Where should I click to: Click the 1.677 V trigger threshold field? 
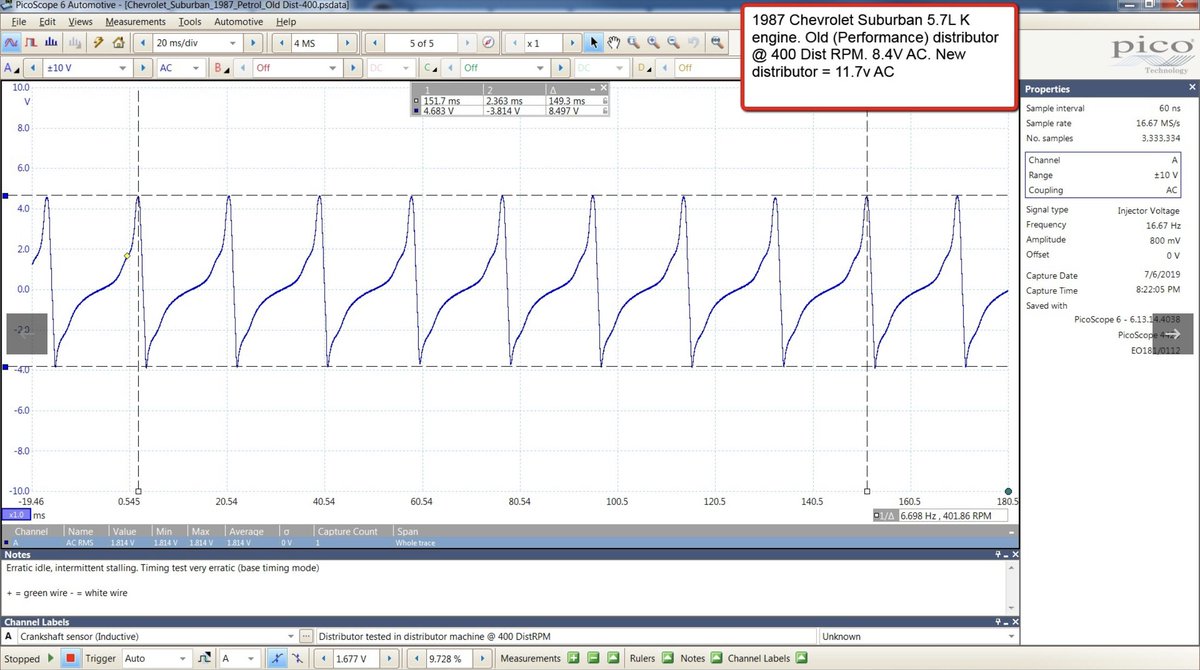point(354,659)
